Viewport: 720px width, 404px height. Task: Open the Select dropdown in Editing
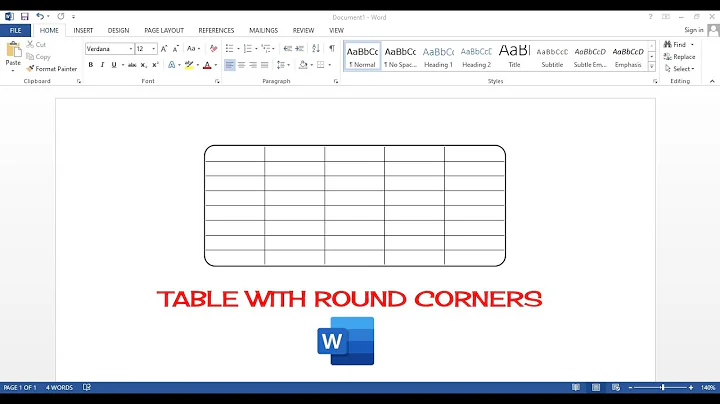pos(680,68)
